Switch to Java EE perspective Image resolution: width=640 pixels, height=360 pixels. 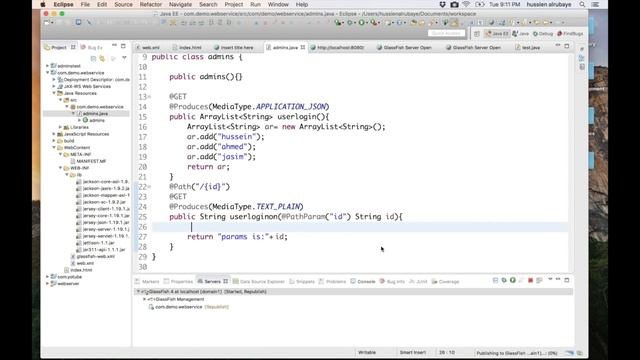point(497,34)
